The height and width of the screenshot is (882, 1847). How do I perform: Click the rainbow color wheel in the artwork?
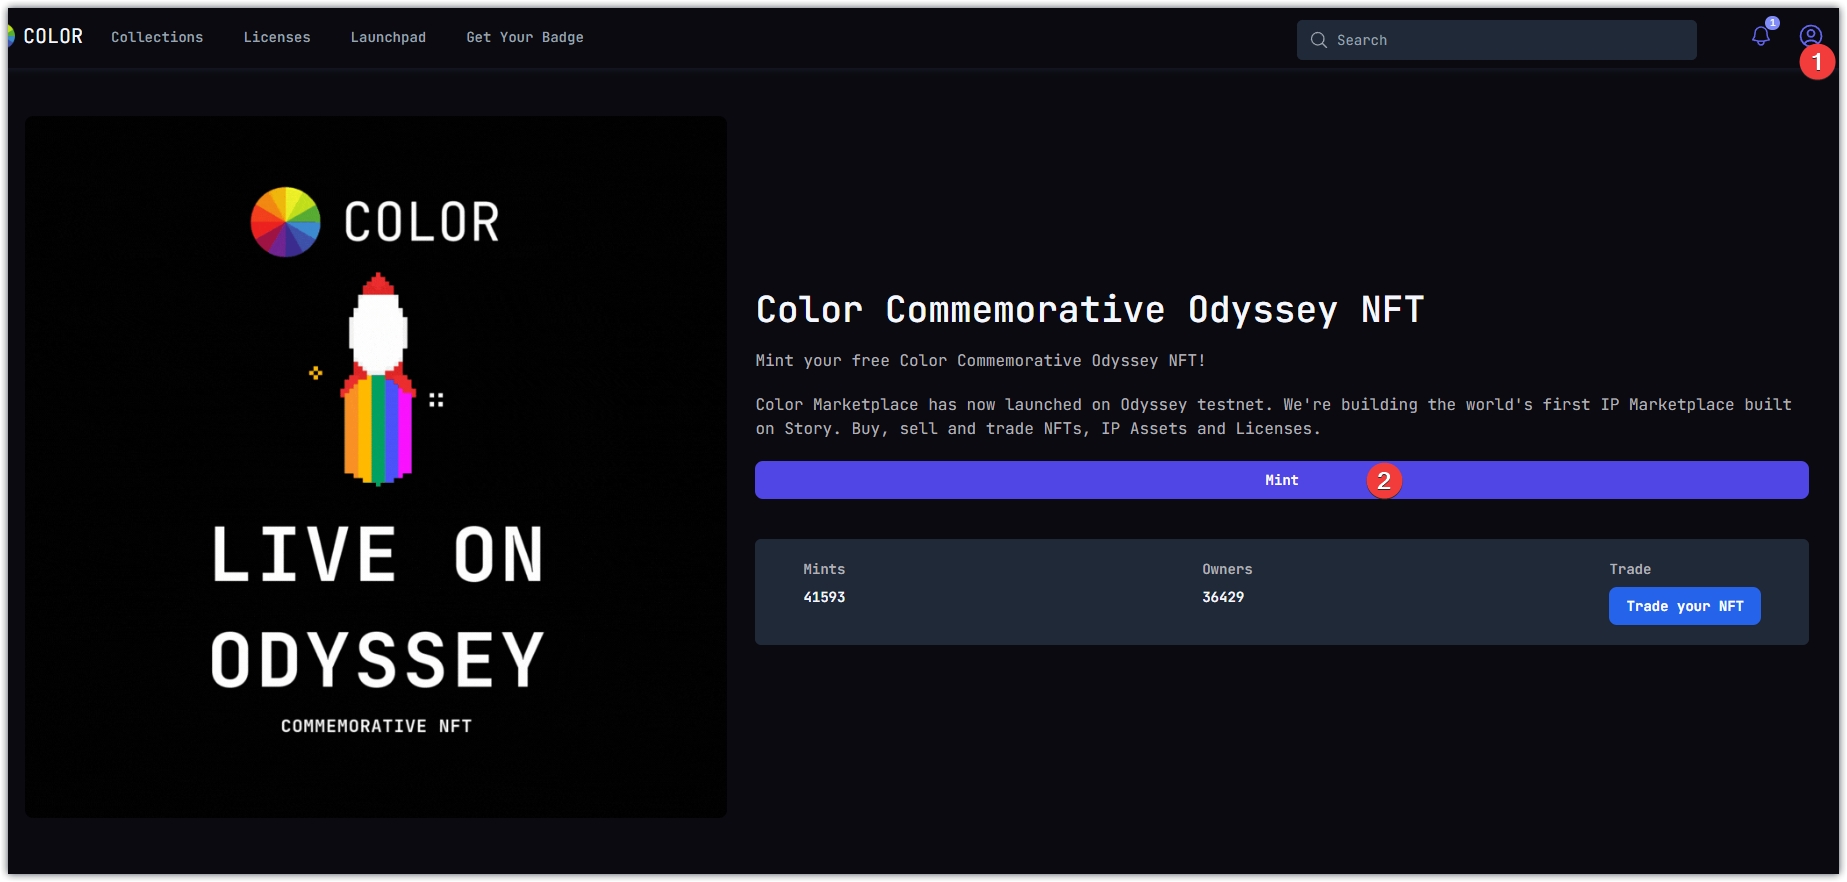[286, 222]
